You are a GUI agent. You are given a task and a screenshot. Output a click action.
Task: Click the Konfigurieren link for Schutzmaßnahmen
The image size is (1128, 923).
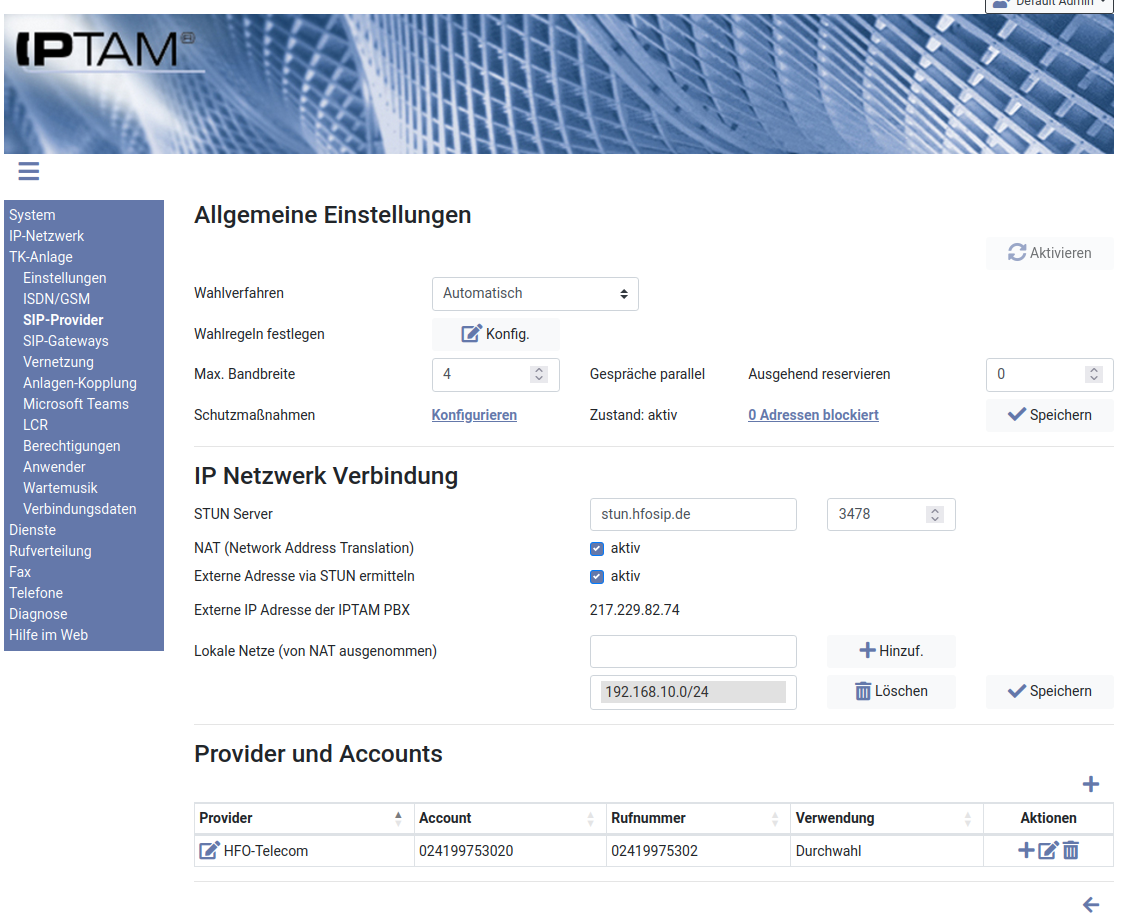coord(474,415)
